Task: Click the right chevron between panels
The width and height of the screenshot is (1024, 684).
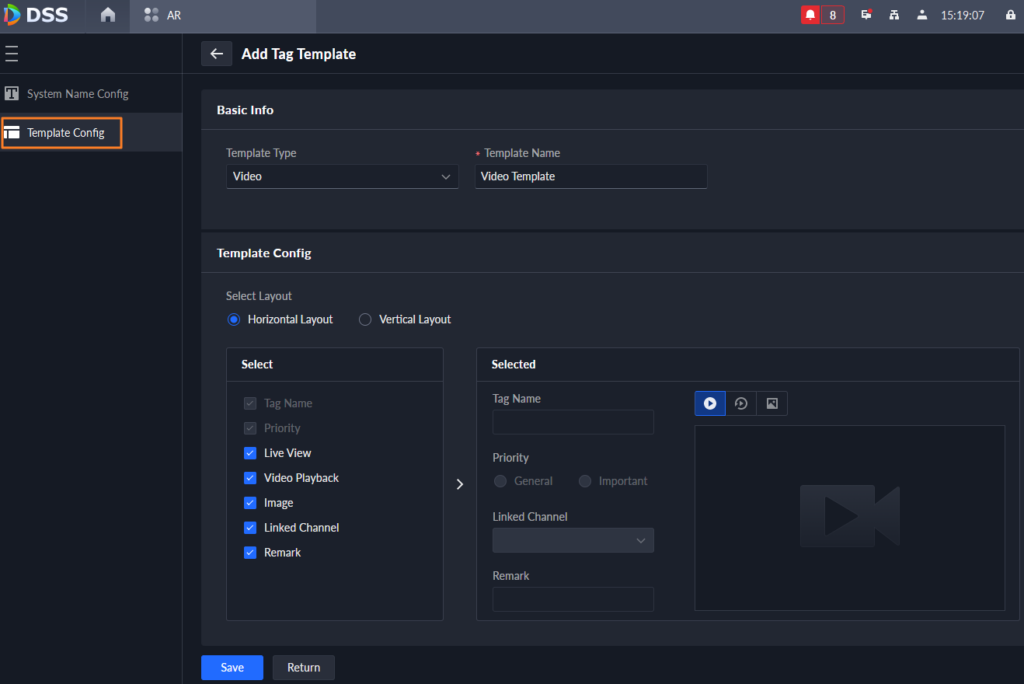Action: 460,484
